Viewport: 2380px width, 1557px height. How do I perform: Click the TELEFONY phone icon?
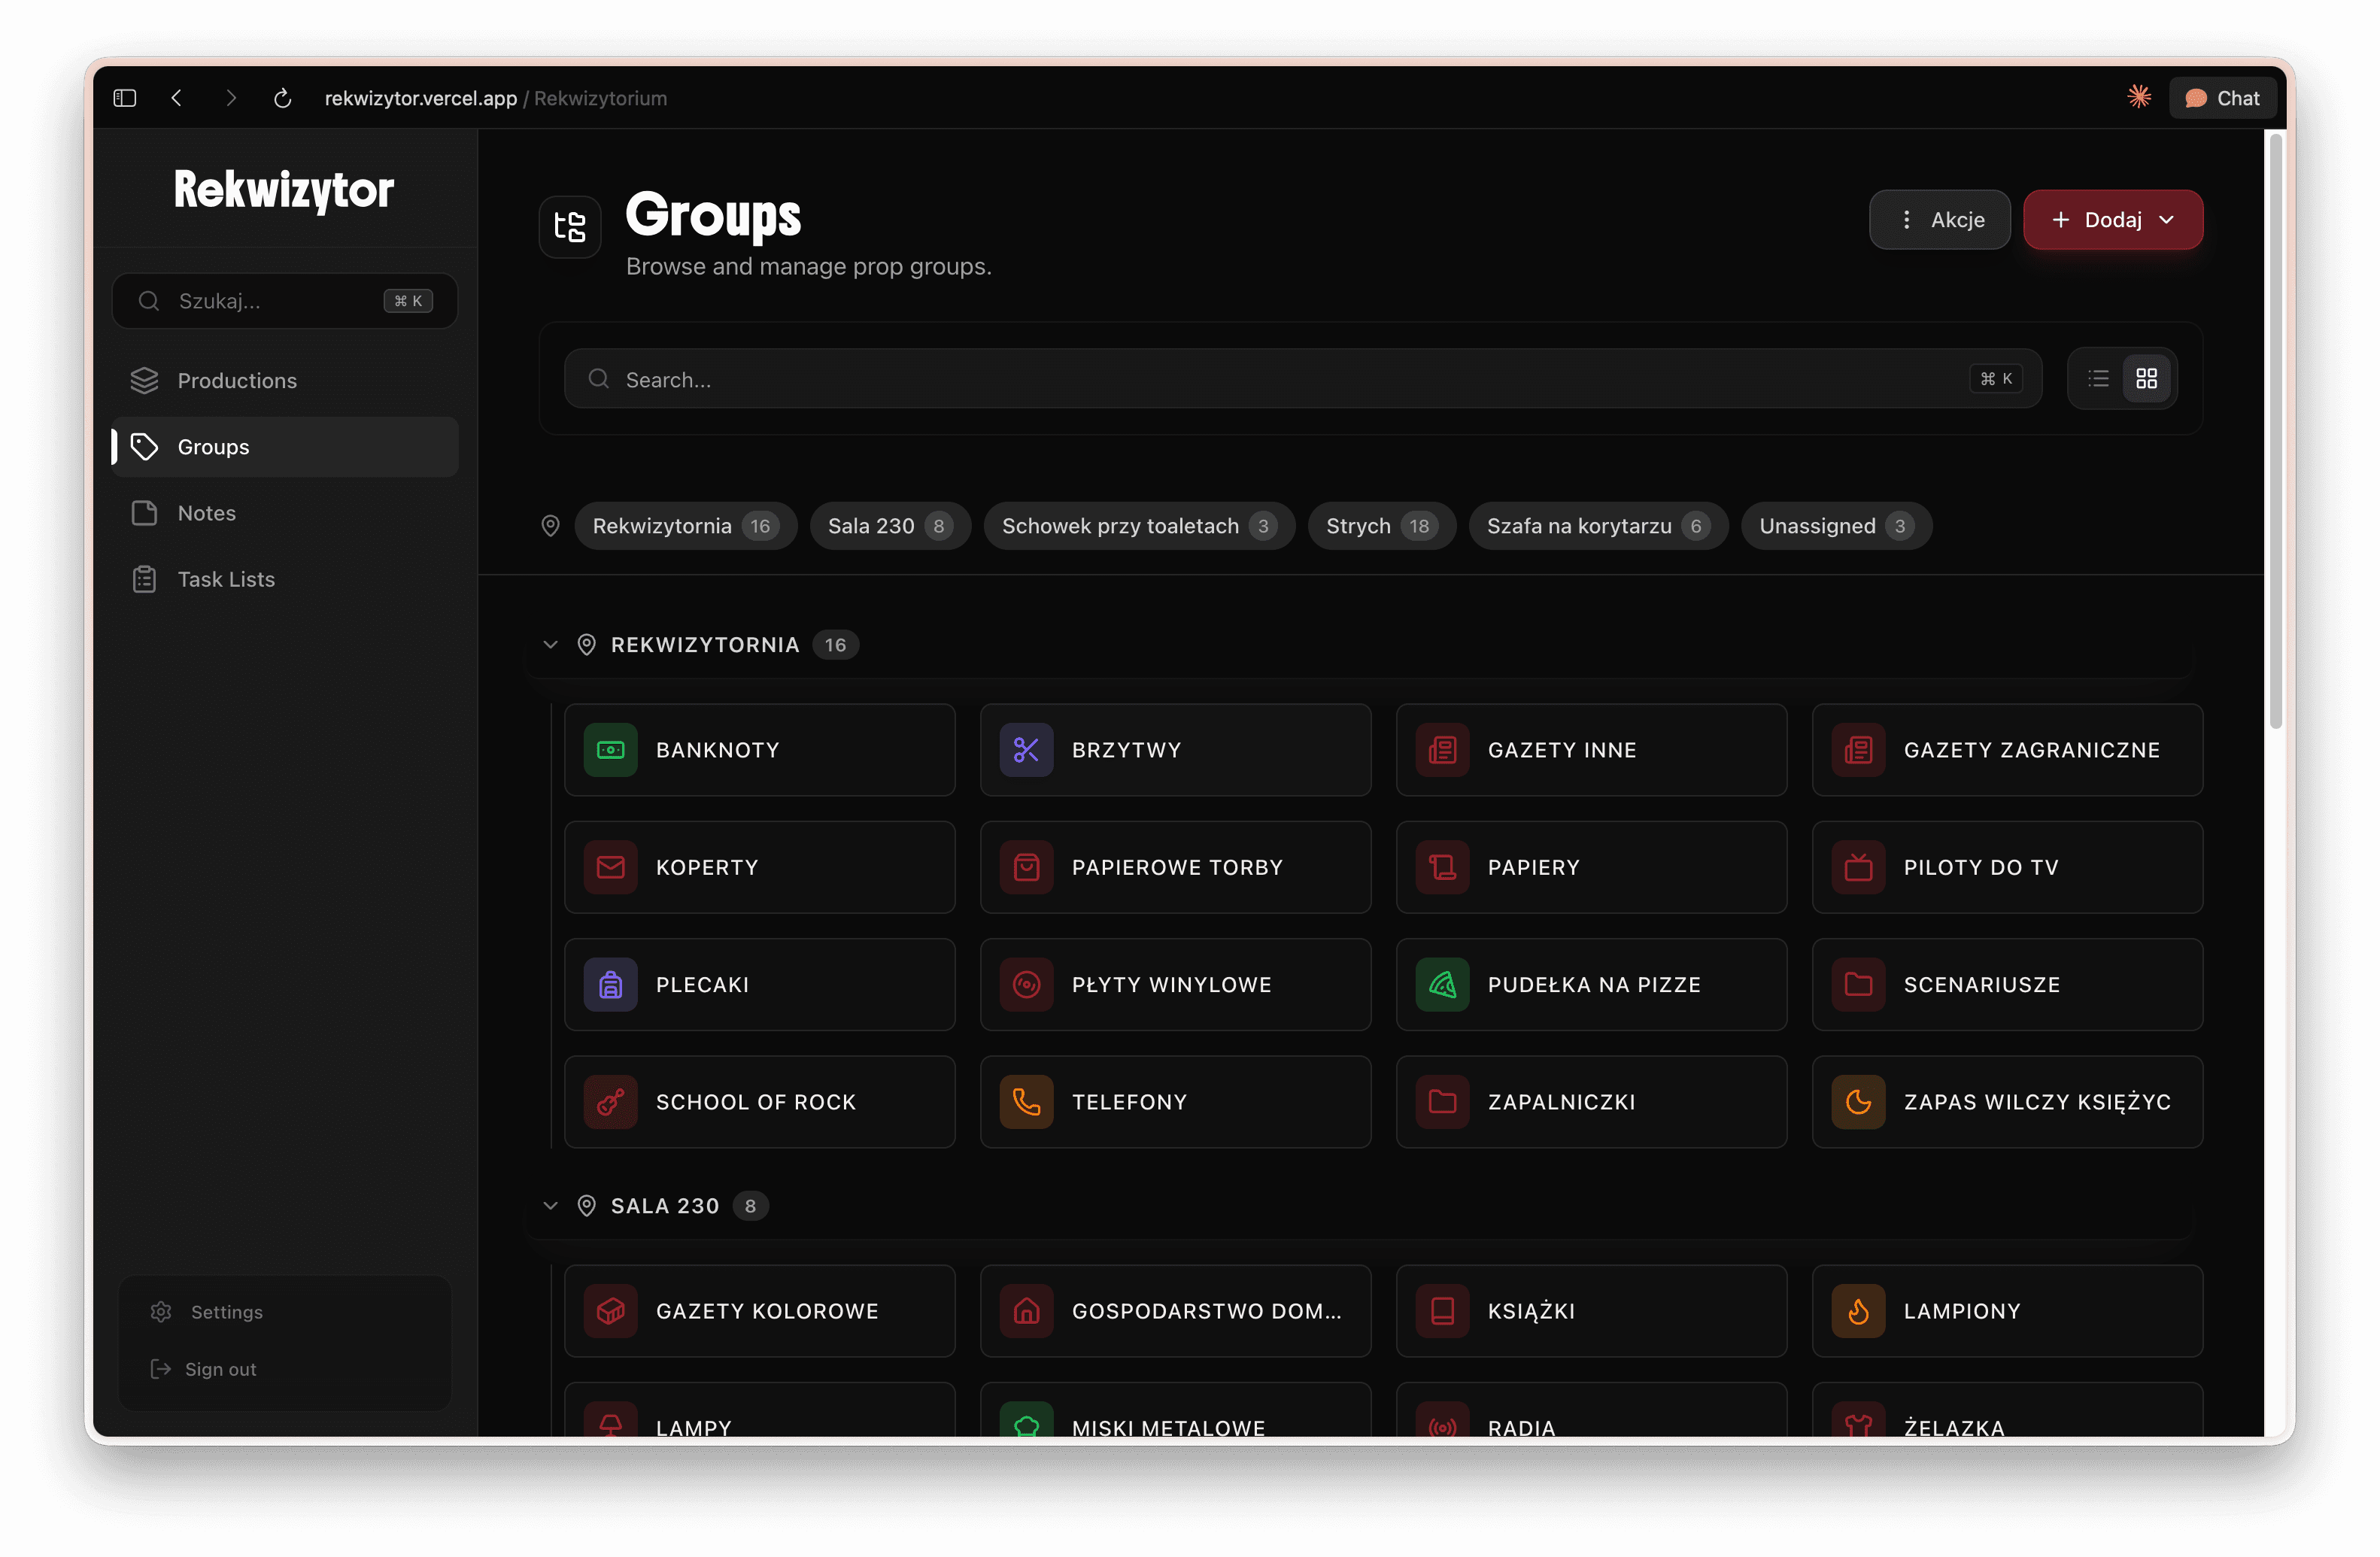coord(1026,1102)
